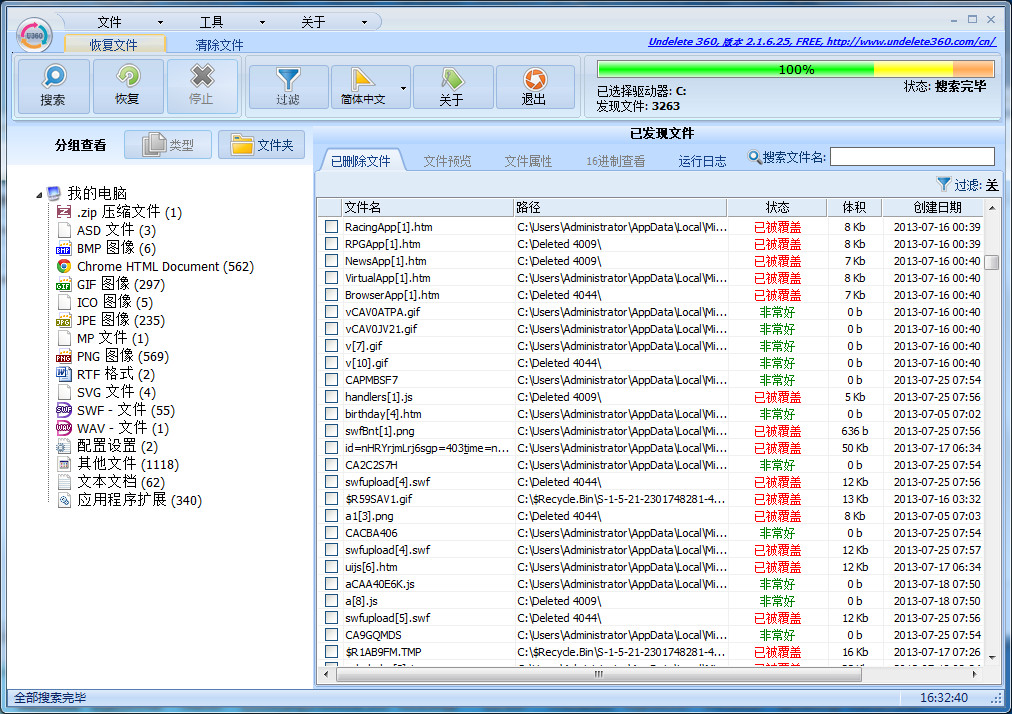The width and height of the screenshot is (1012, 714).
Task: Open the 文件 menu dropdown arrow
Action: (x=160, y=23)
